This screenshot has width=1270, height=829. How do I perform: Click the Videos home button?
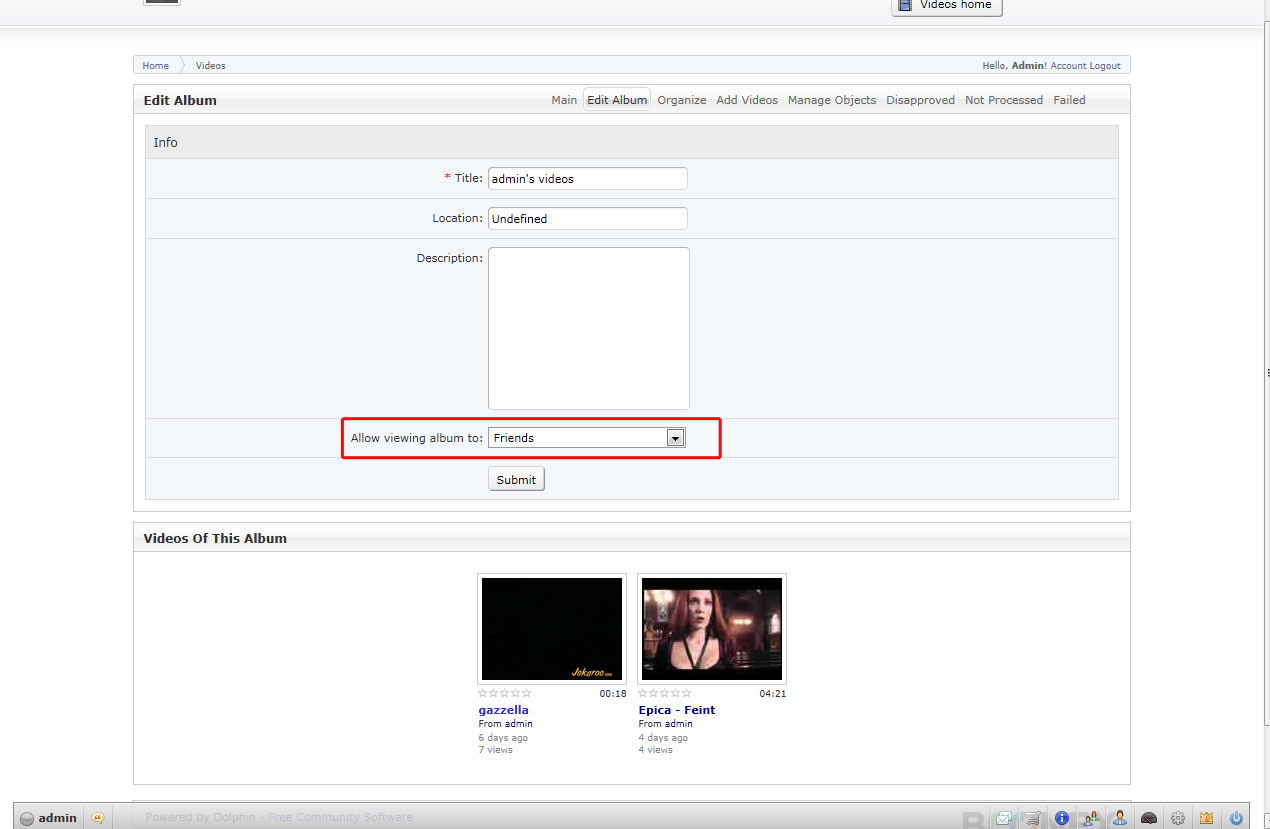click(x=946, y=6)
